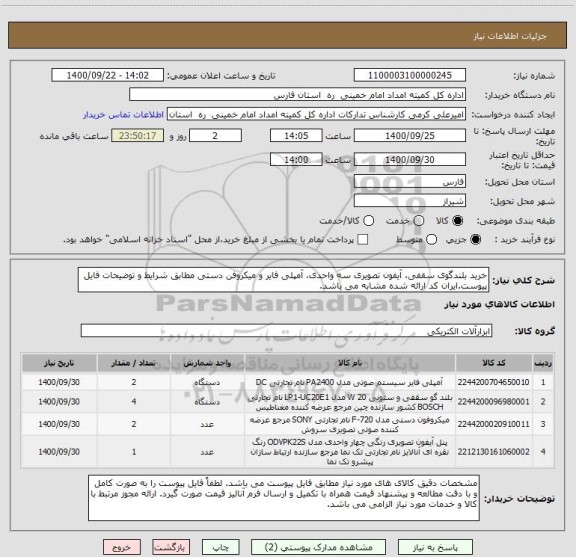Click the جزئیات اطلاعات نیاز page header
This screenshot has height=557, width=576.
click(x=510, y=36)
